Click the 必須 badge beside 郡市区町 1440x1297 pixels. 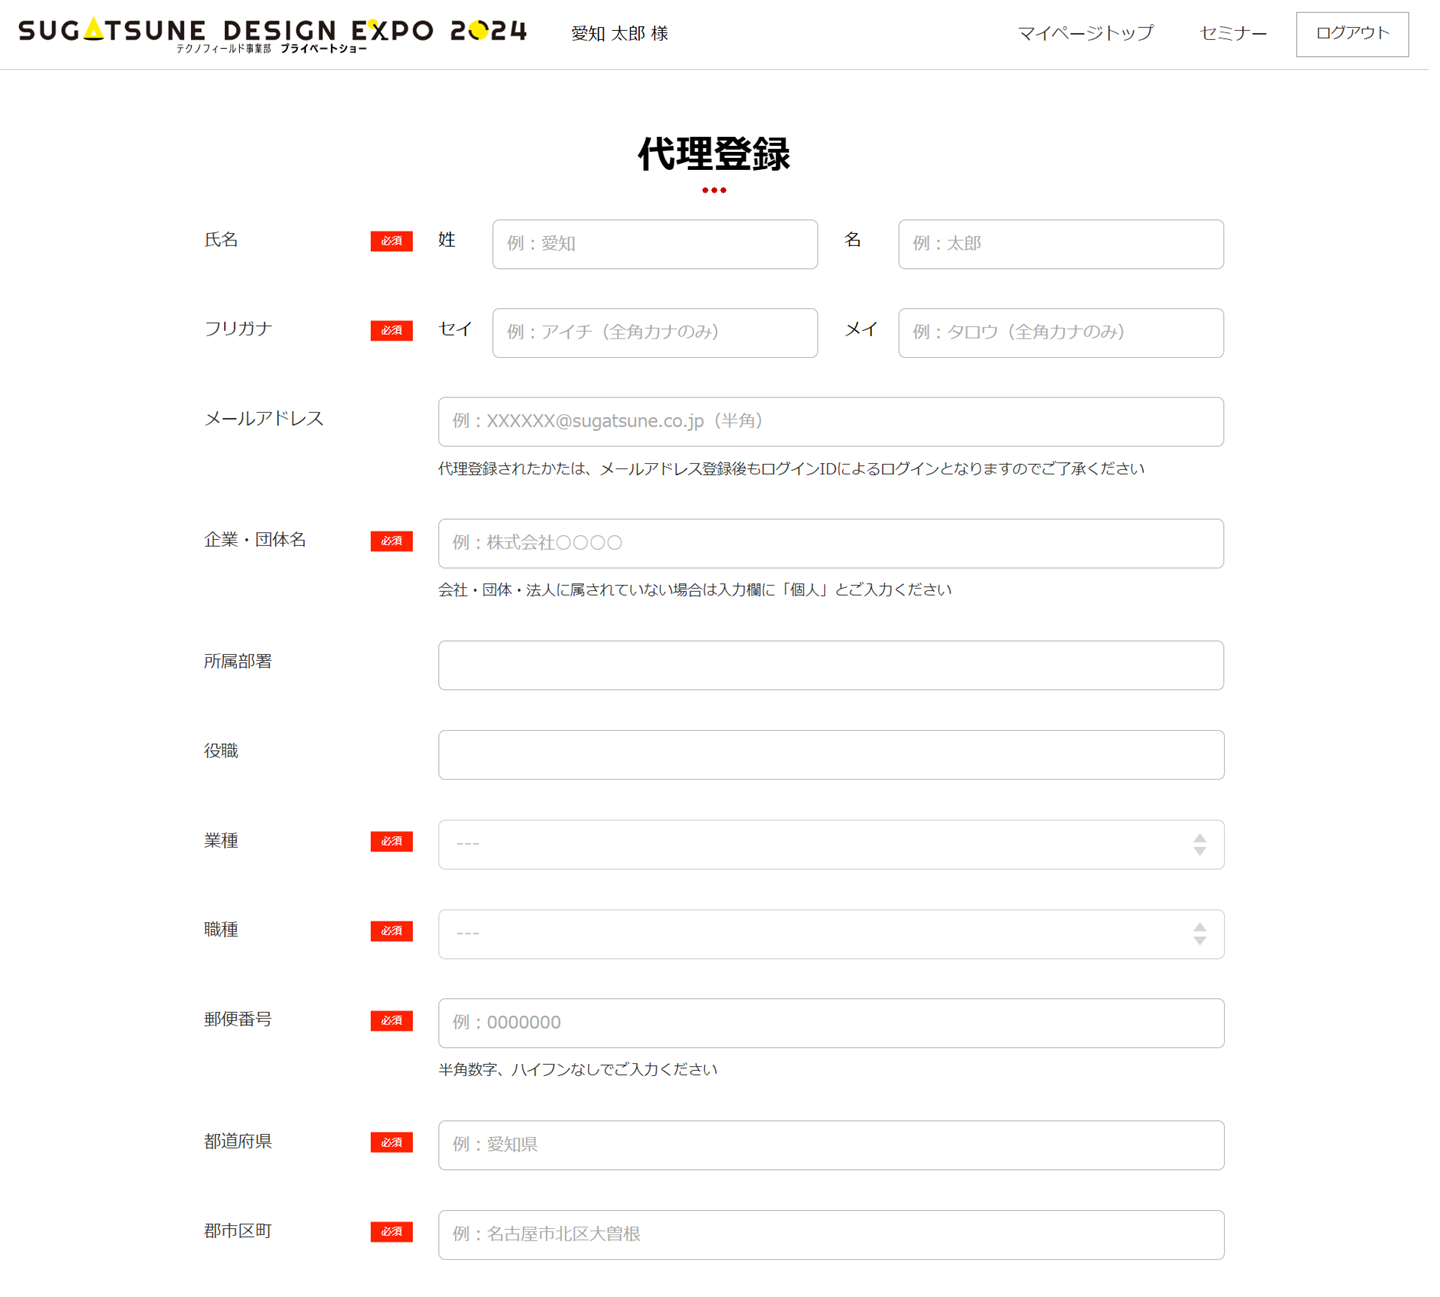point(392,1232)
